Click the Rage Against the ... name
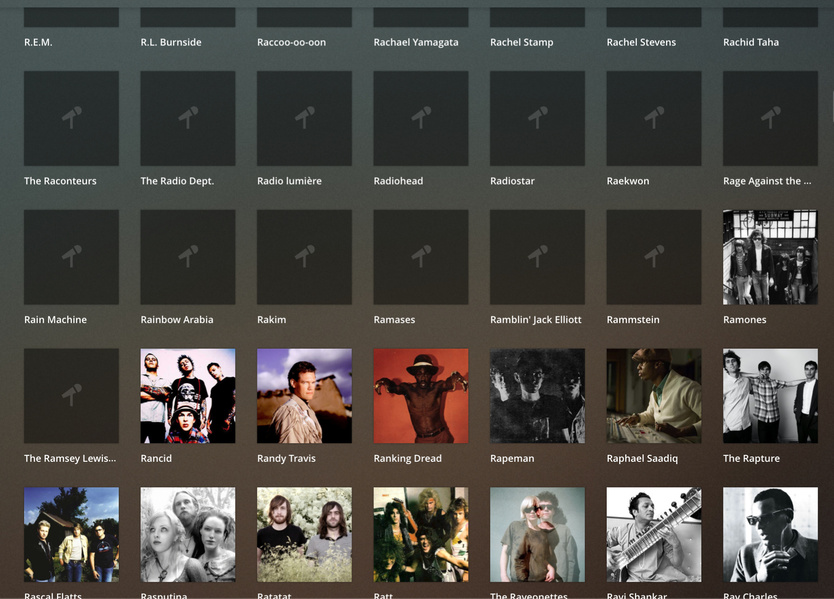Screen dimensions: 834x599 767,181
